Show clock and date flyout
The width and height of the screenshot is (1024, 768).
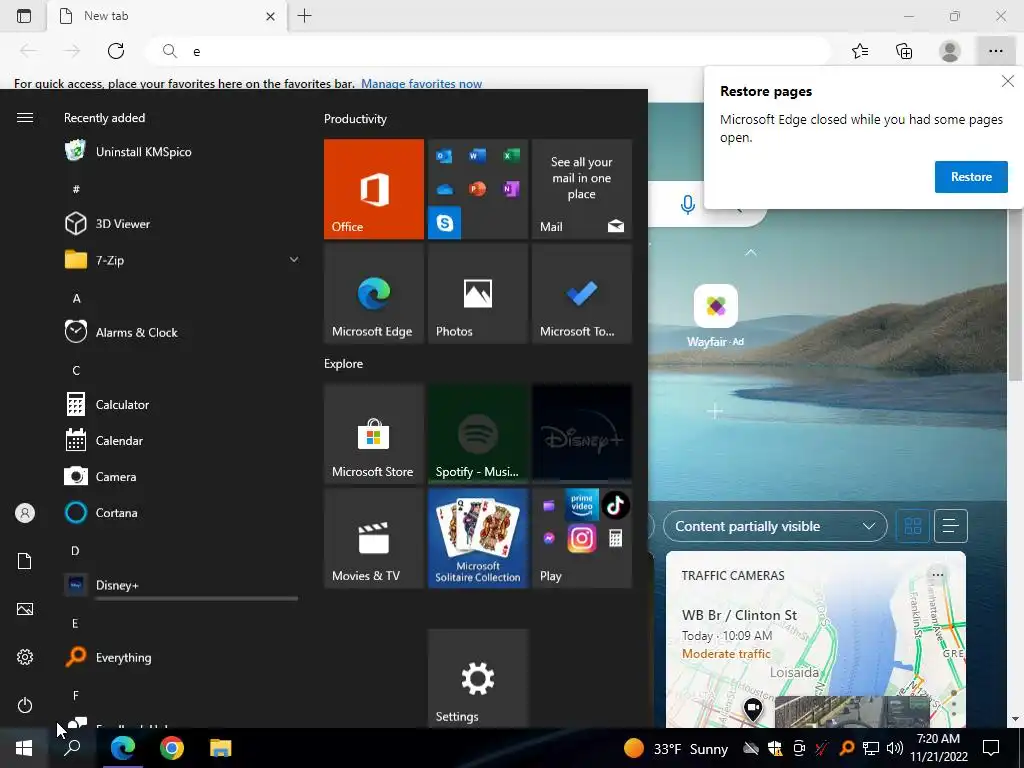tap(938, 748)
